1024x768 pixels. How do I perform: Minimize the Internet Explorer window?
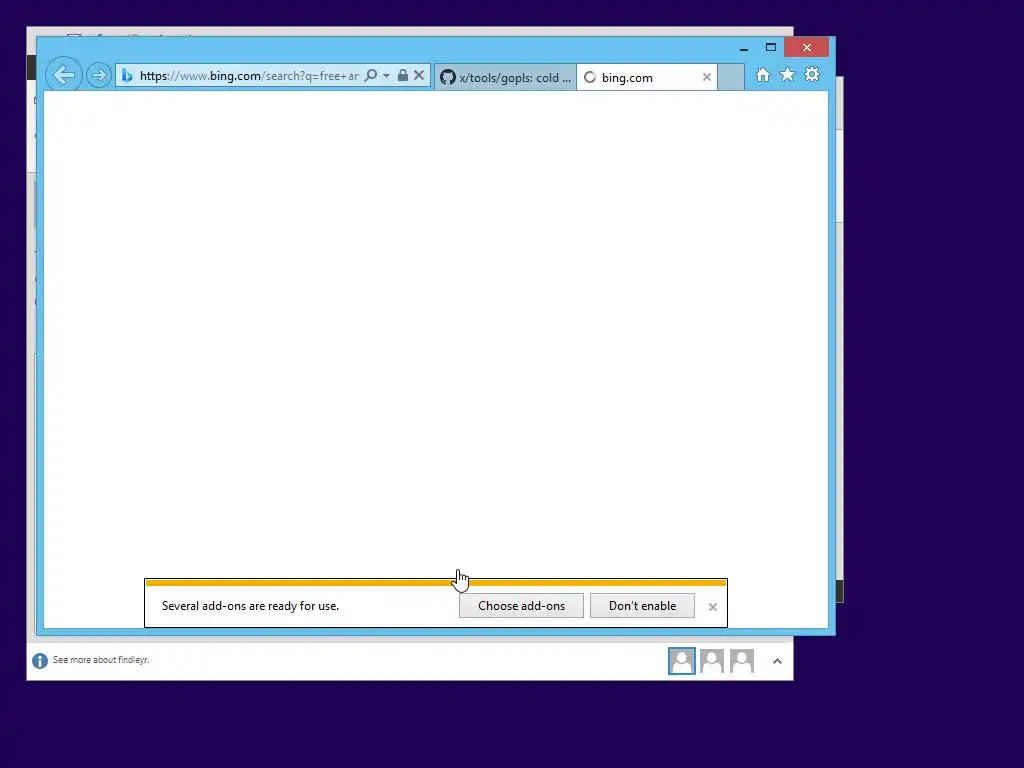744,48
